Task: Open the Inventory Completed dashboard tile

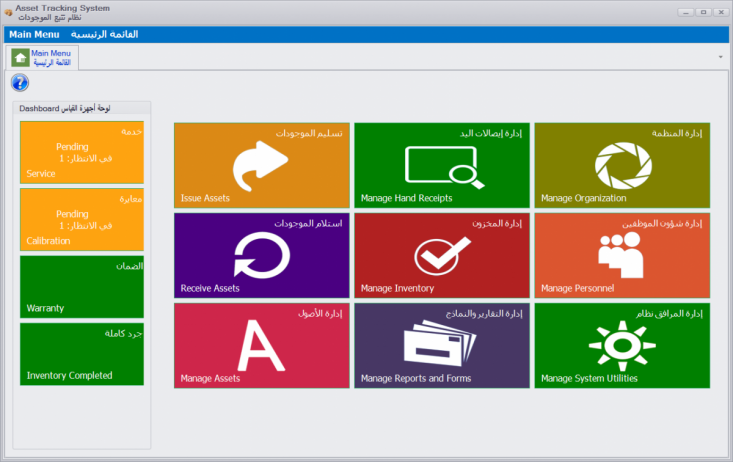Action: click(x=82, y=354)
